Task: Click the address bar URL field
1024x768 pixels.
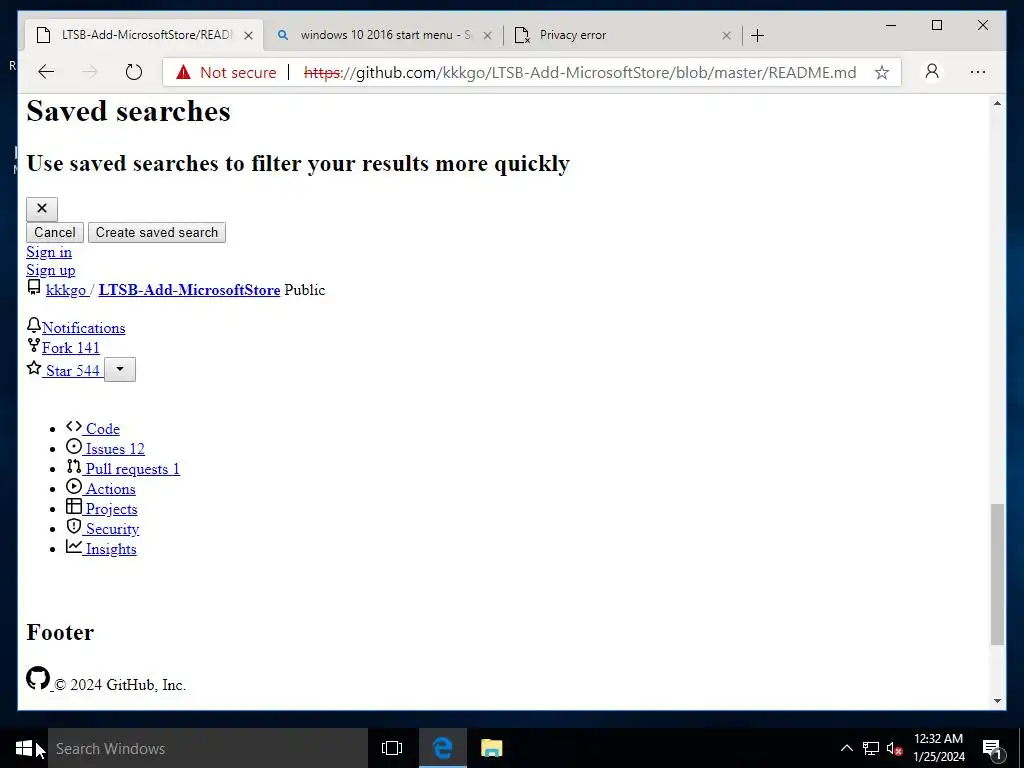Action: (x=532, y=72)
